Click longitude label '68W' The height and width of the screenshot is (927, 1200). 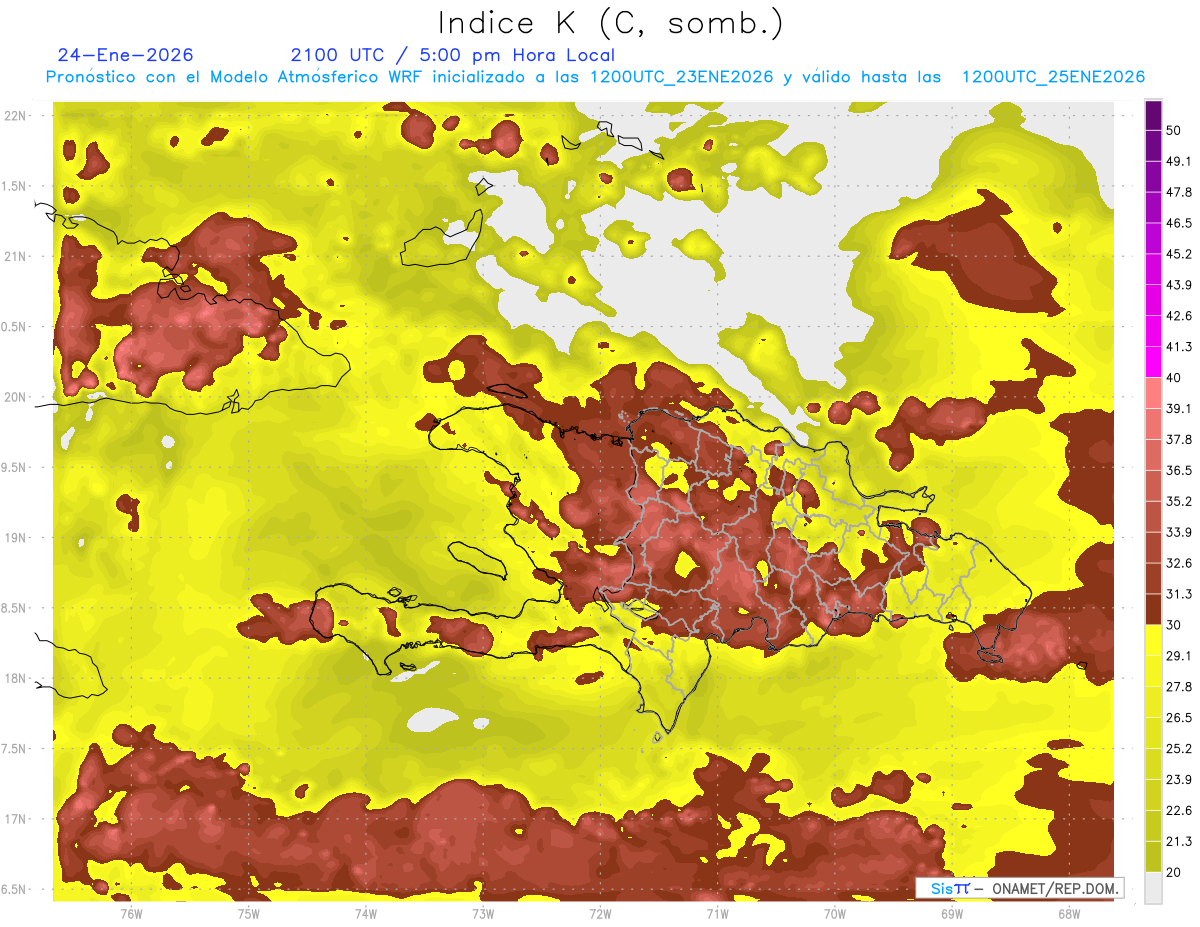click(1069, 914)
